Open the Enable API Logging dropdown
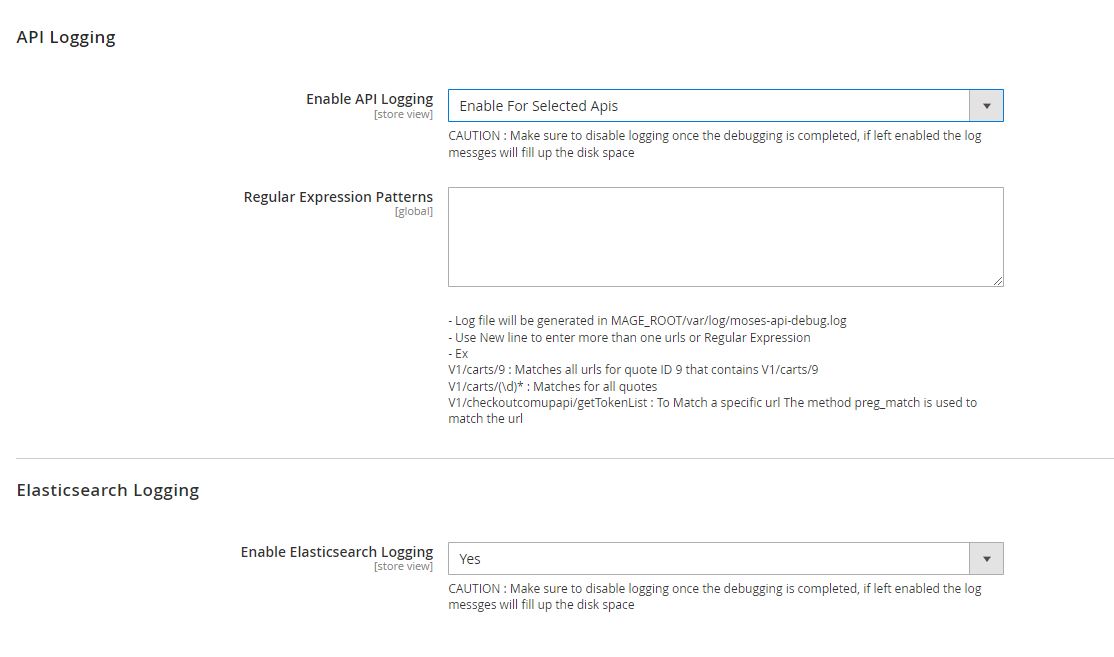1114x657 pixels. click(708, 106)
